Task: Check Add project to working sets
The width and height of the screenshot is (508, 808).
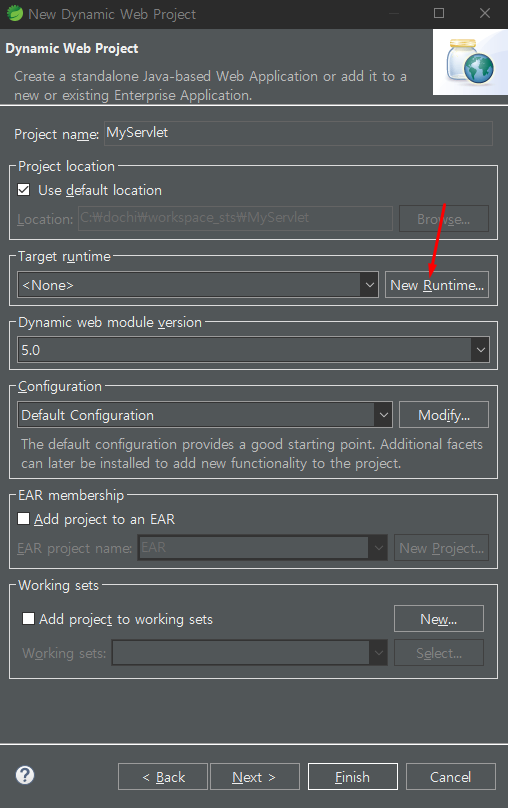Action: click(x=28, y=618)
